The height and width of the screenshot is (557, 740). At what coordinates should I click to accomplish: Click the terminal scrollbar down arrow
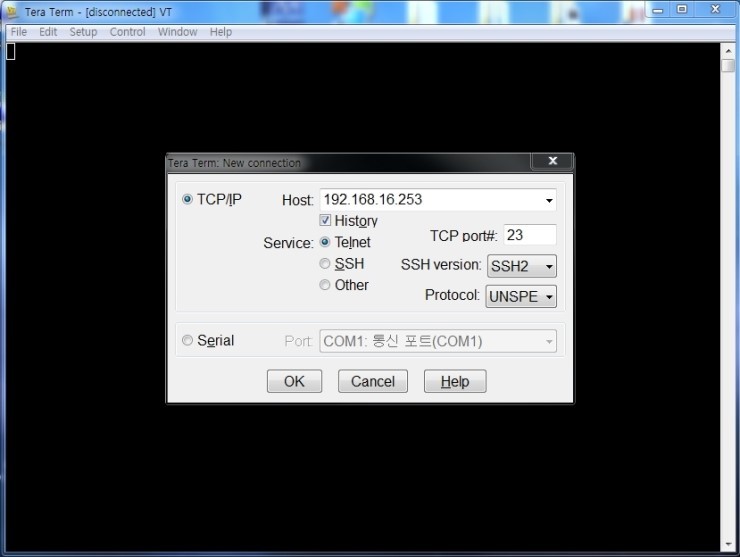pos(728,545)
